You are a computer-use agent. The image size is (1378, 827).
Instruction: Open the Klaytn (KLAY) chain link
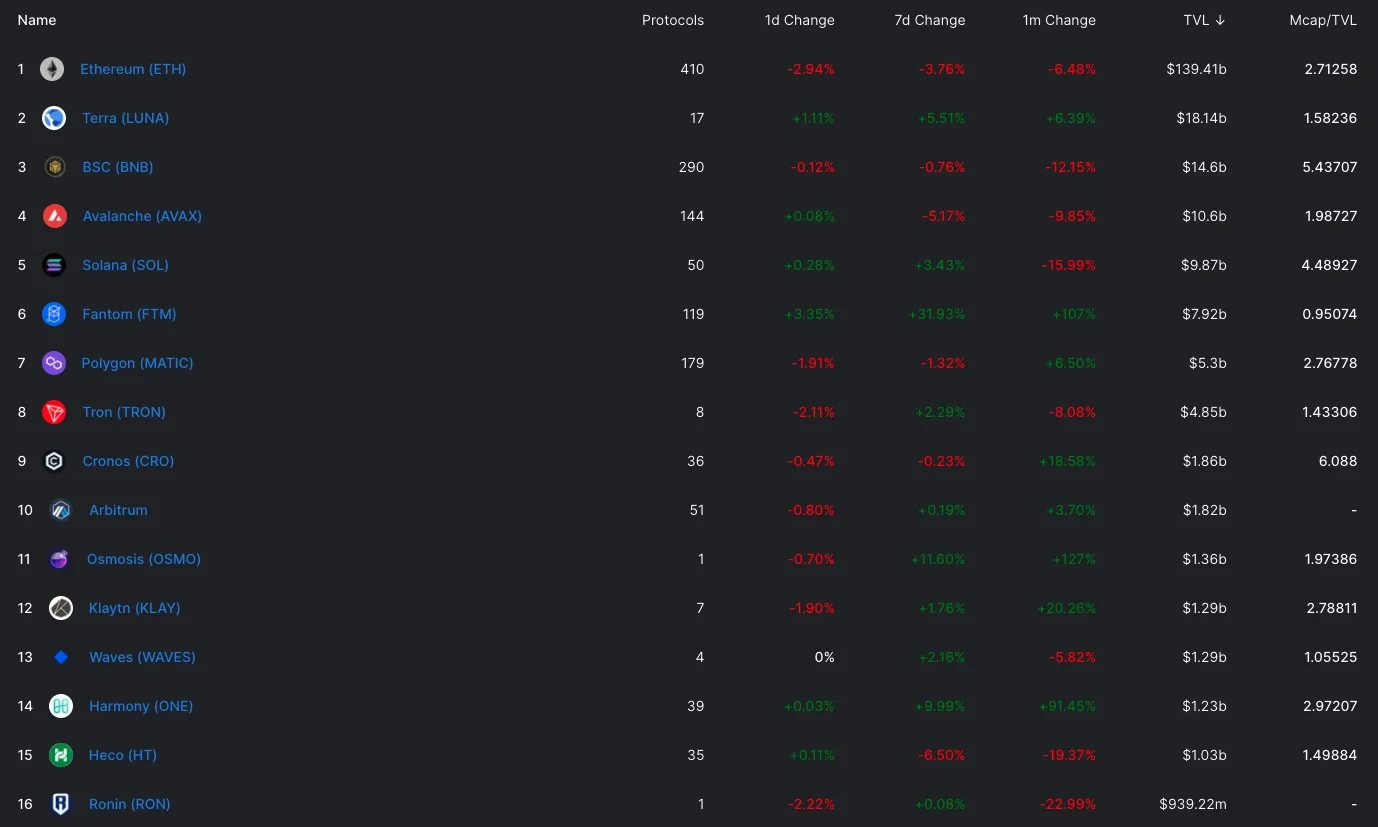tap(134, 608)
